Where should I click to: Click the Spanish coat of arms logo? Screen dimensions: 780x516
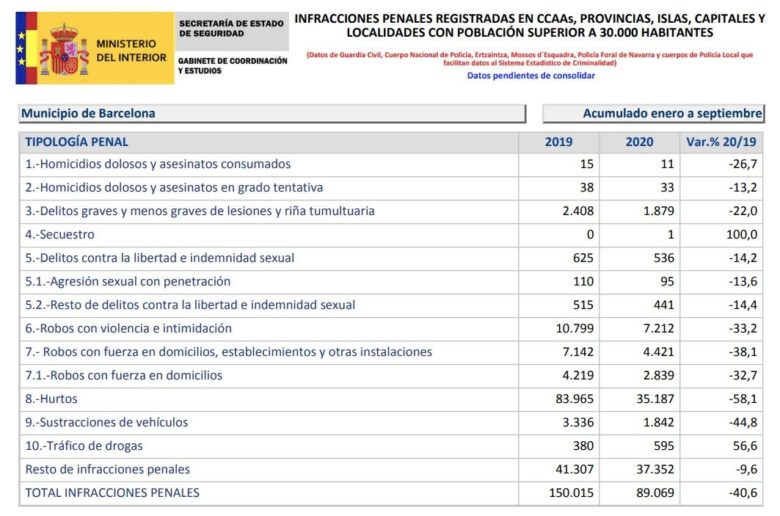pos(64,50)
